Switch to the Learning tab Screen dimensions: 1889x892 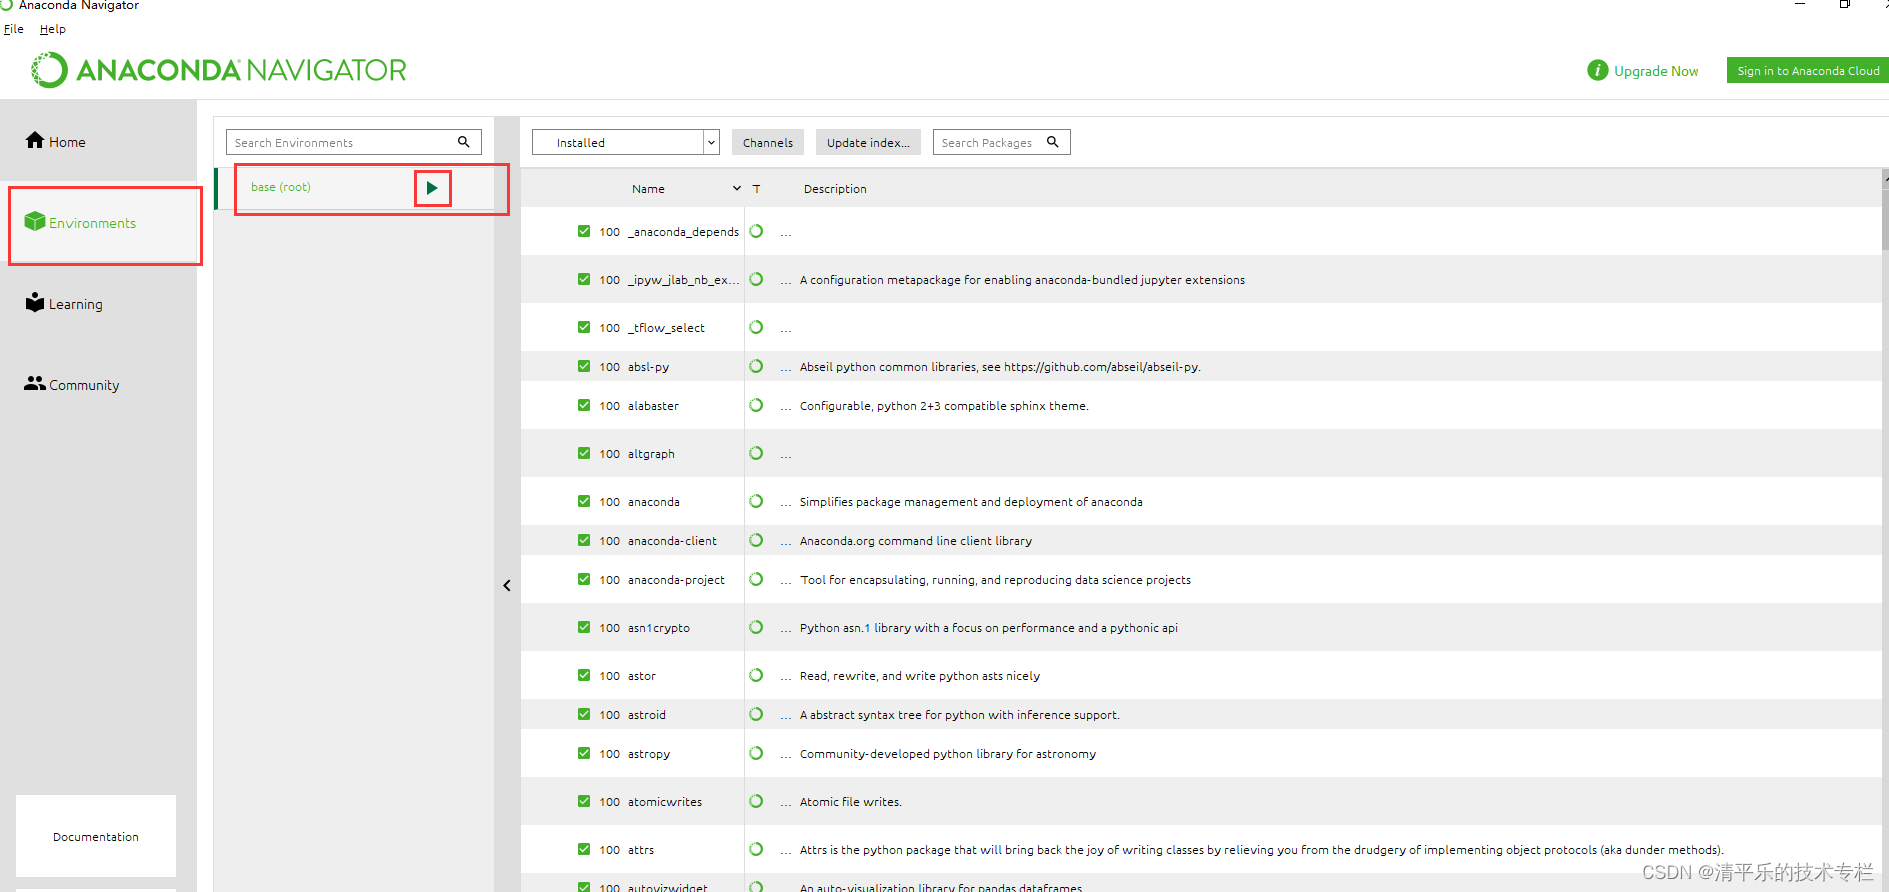pos(98,303)
